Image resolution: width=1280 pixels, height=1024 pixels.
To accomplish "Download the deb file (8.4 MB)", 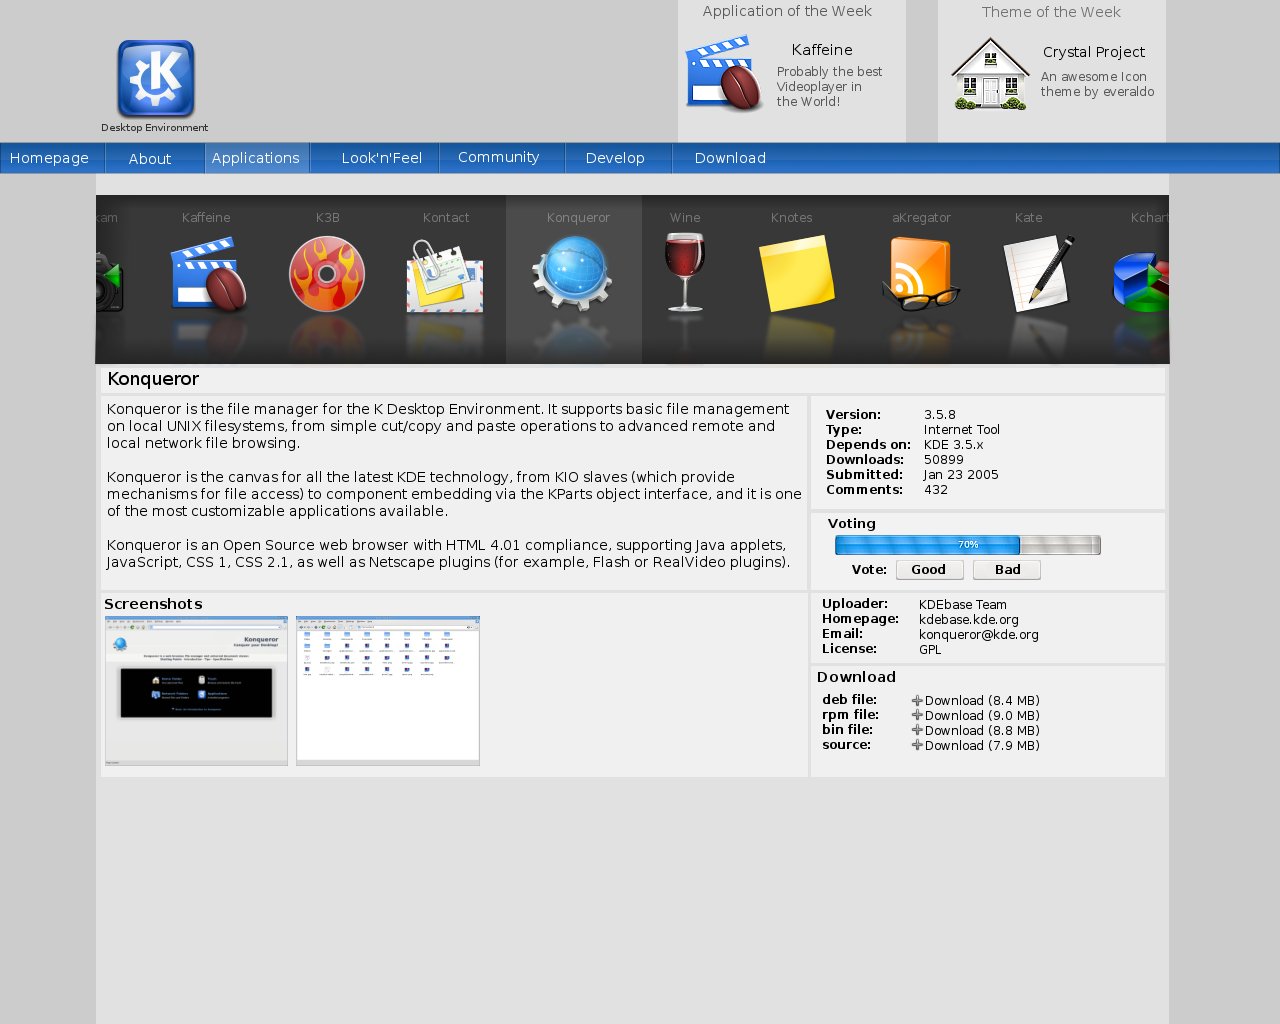I will 982,701.
